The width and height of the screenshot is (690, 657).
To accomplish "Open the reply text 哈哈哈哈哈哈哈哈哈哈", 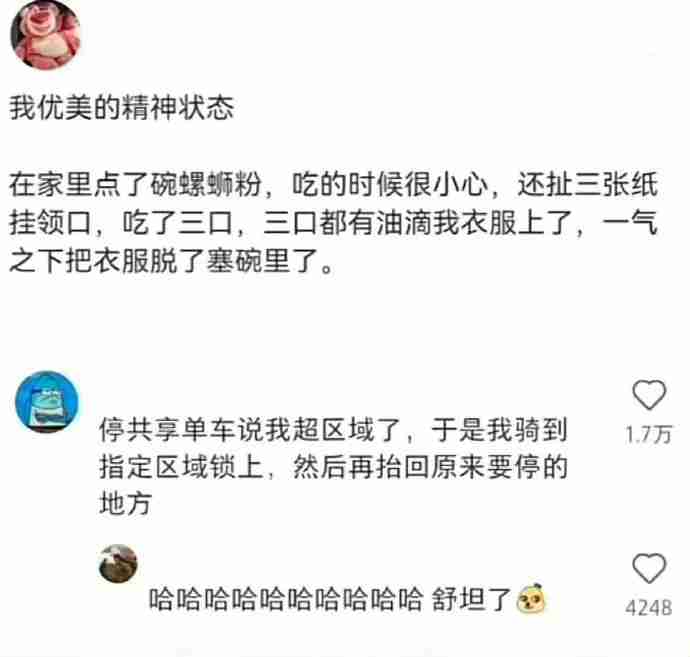I will 286,599.
